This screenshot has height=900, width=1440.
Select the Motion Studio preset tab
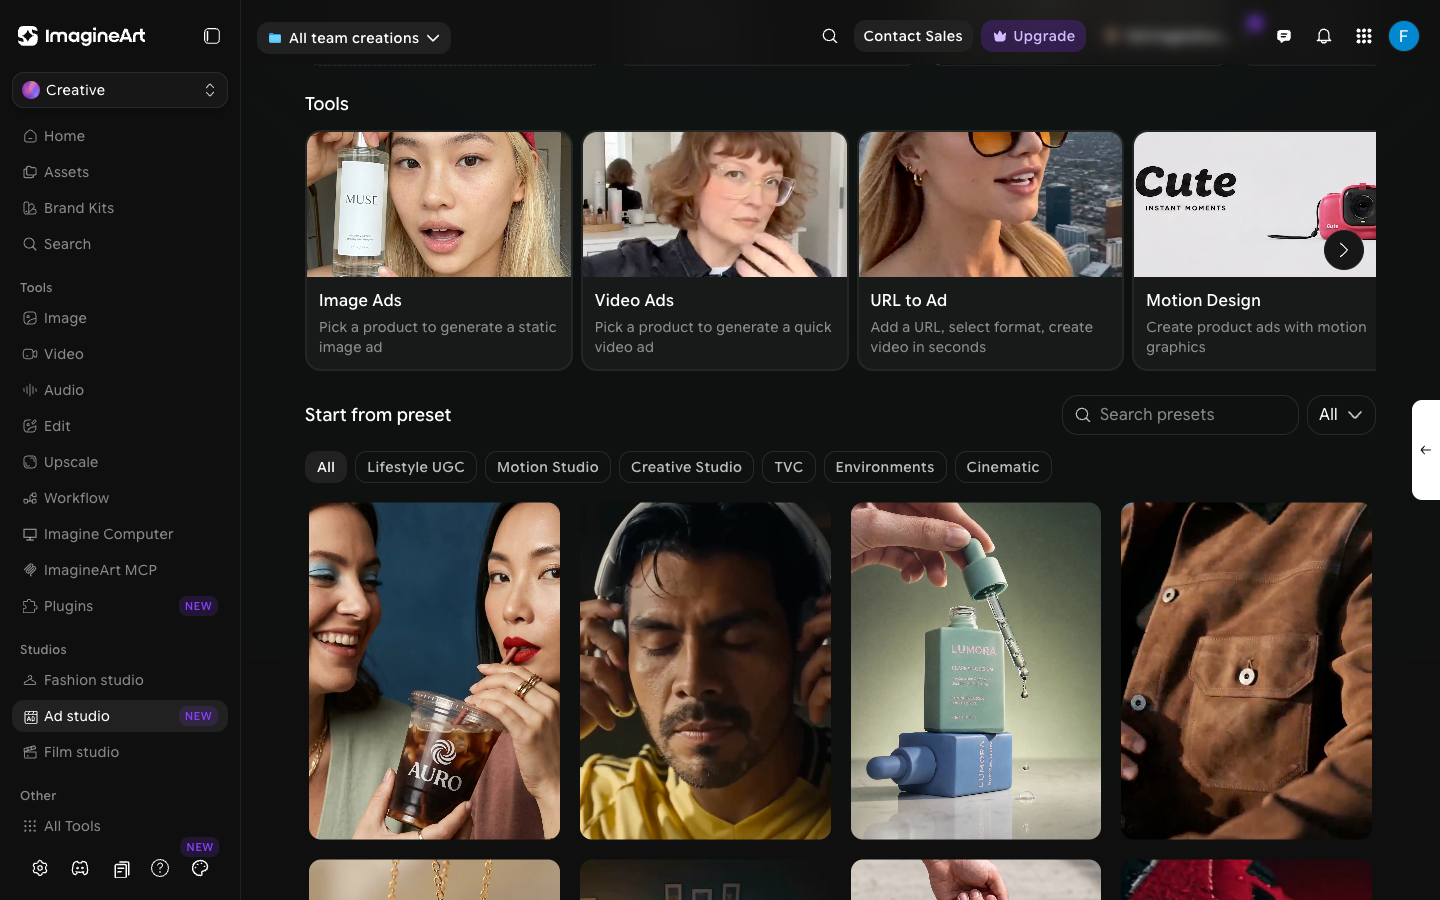tap(548, 467)
